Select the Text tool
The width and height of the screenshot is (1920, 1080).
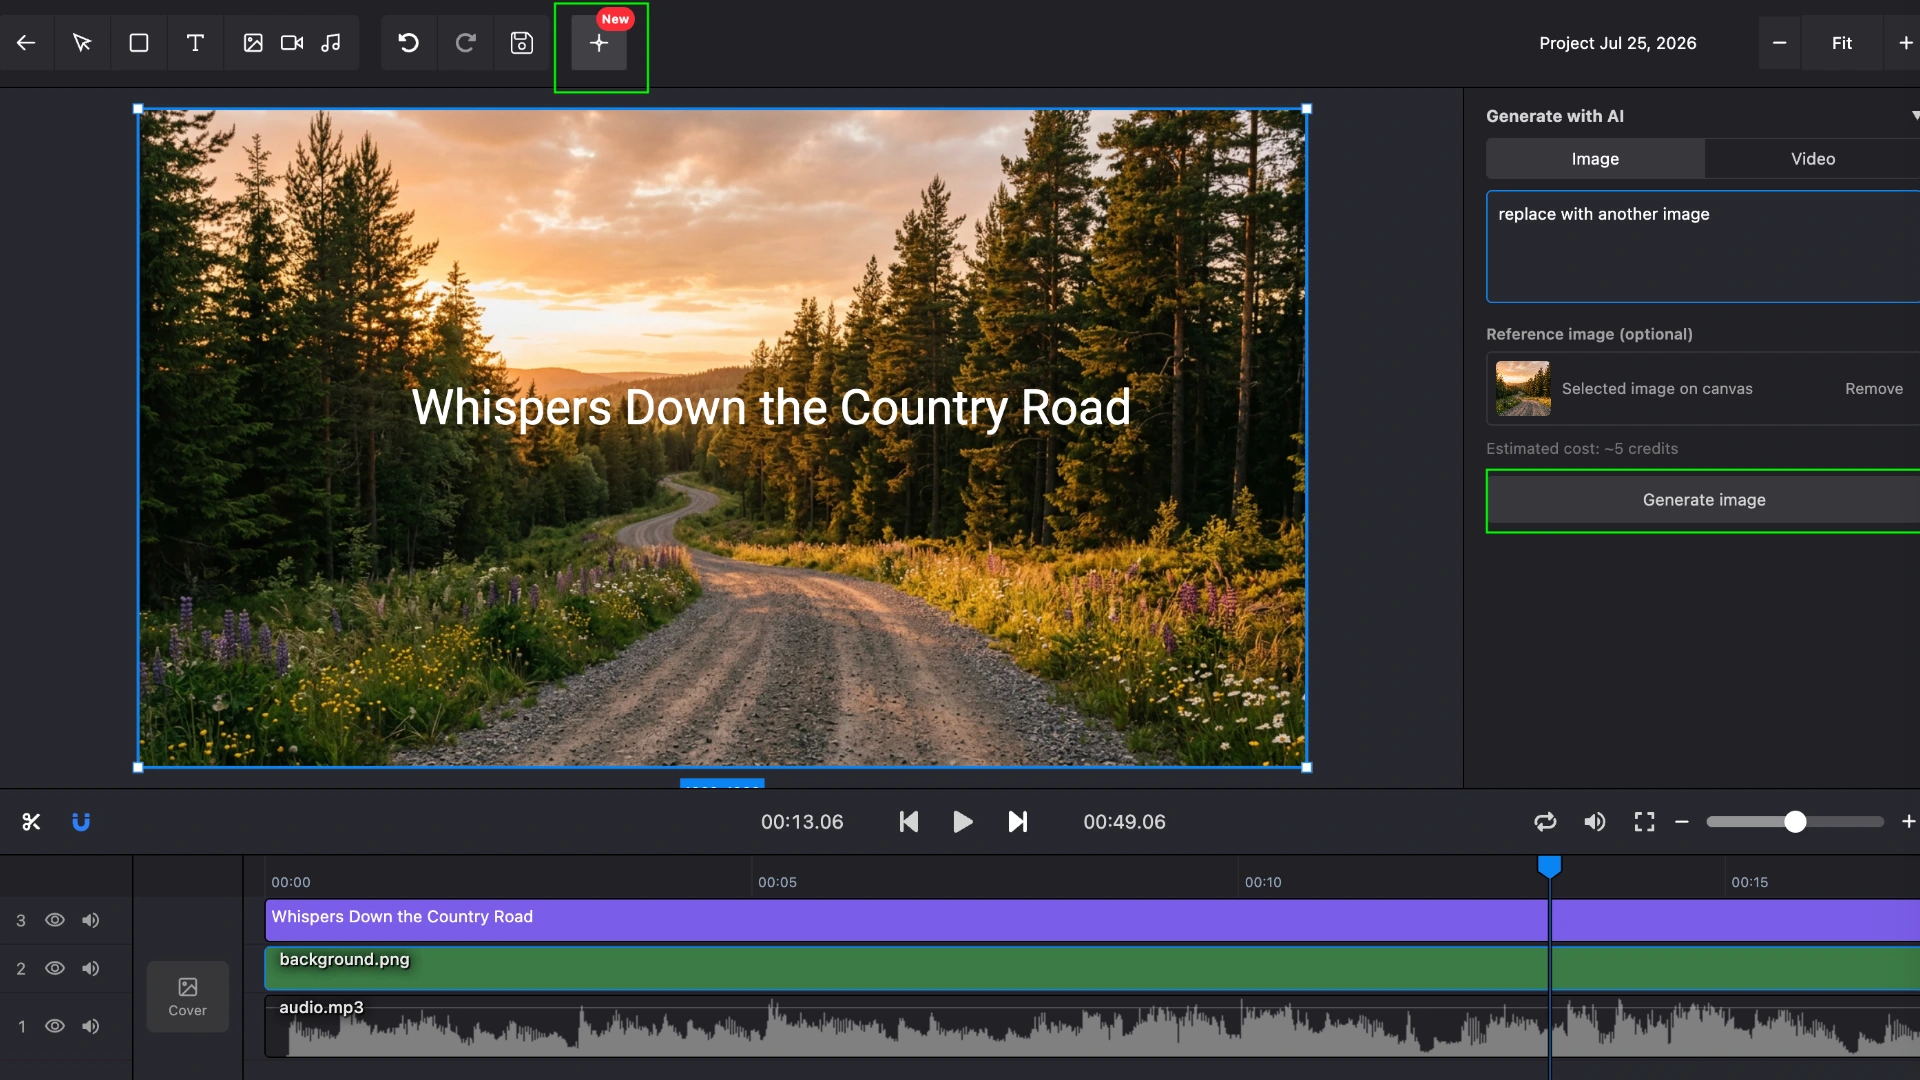pyautogui.click(x=195, y=43)
